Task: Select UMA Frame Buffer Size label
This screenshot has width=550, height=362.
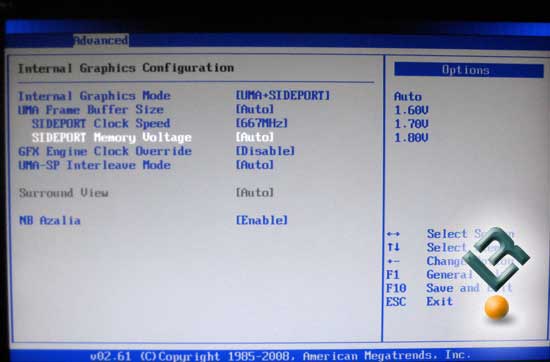Action: coord(91,110)
